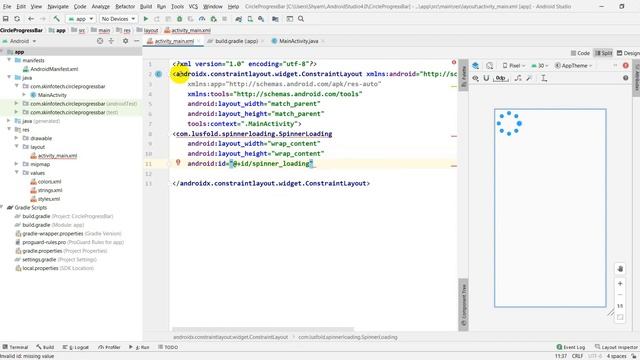Expand the mipmap folder

tap(17, 164)
